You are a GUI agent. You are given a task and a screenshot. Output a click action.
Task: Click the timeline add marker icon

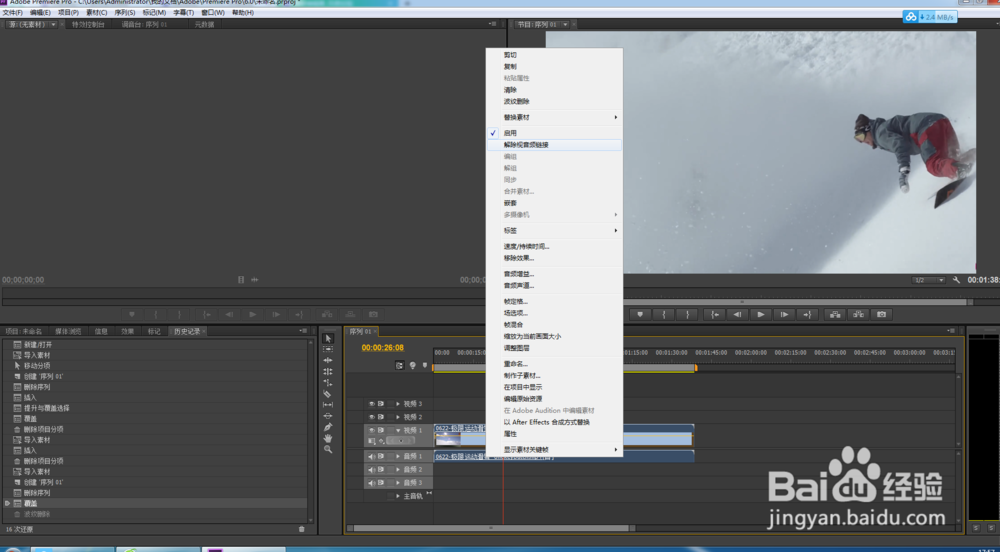(425, 365)
